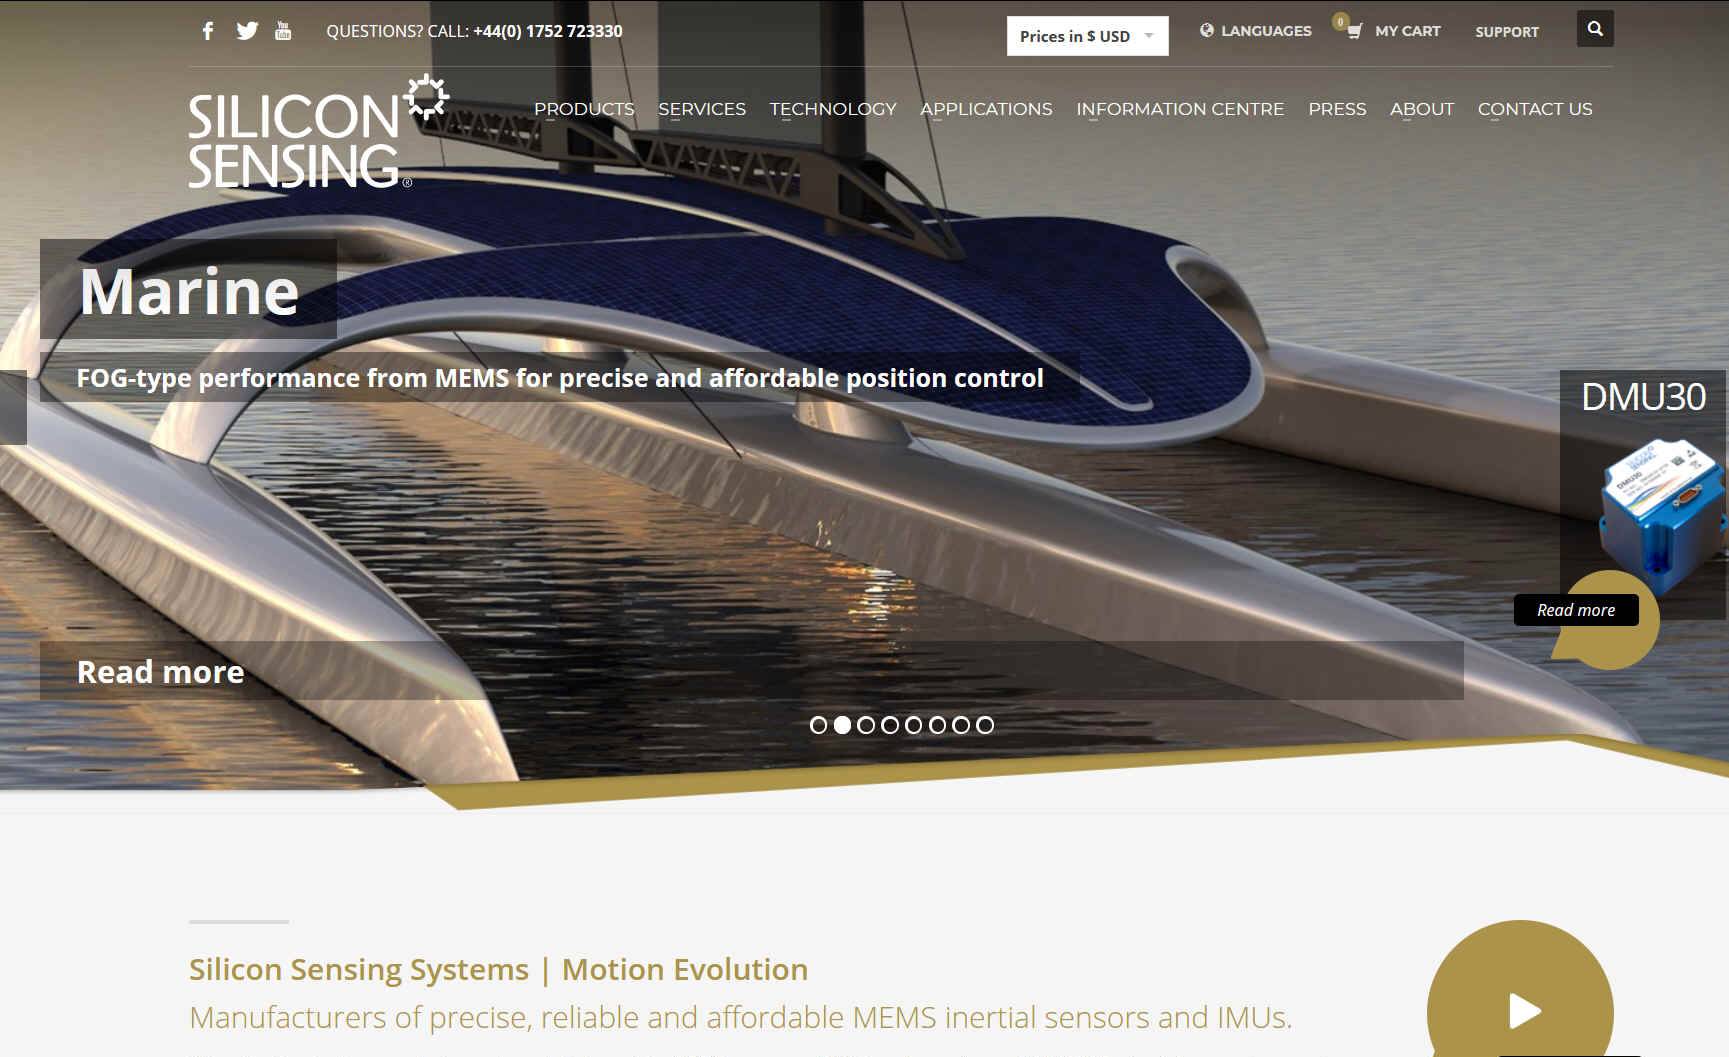
Task: Click the Silicon Sensing logo
Action: [318, 131]
